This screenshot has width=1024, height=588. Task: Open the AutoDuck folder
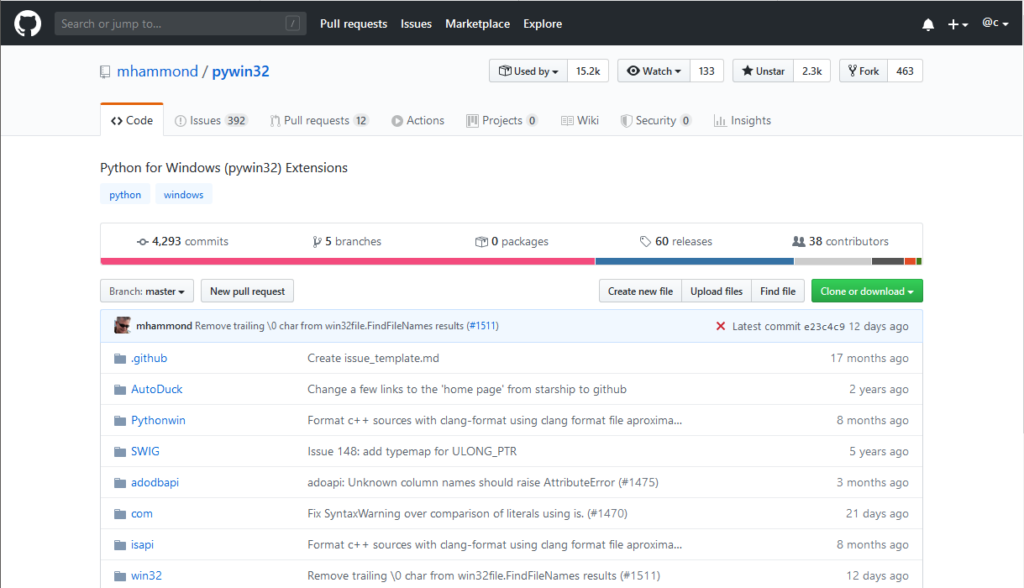coord(157,389)
